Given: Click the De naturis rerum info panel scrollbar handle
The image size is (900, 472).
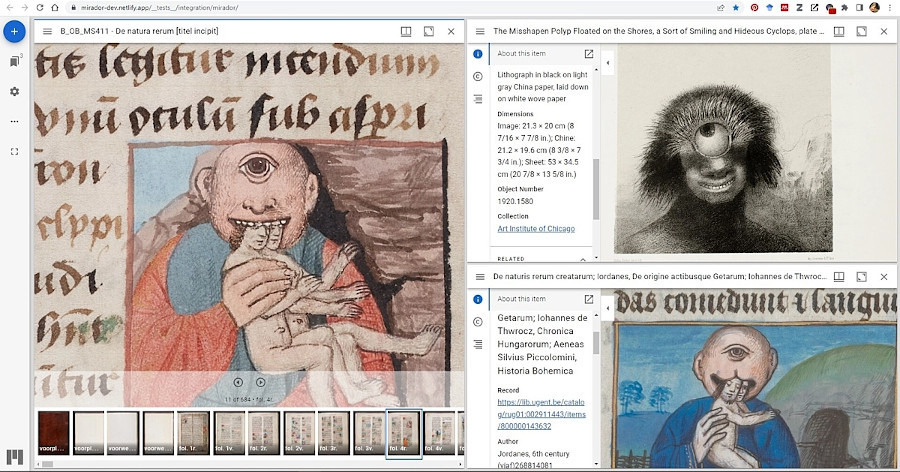Looking at the screenshot, I should click(596, 342).
